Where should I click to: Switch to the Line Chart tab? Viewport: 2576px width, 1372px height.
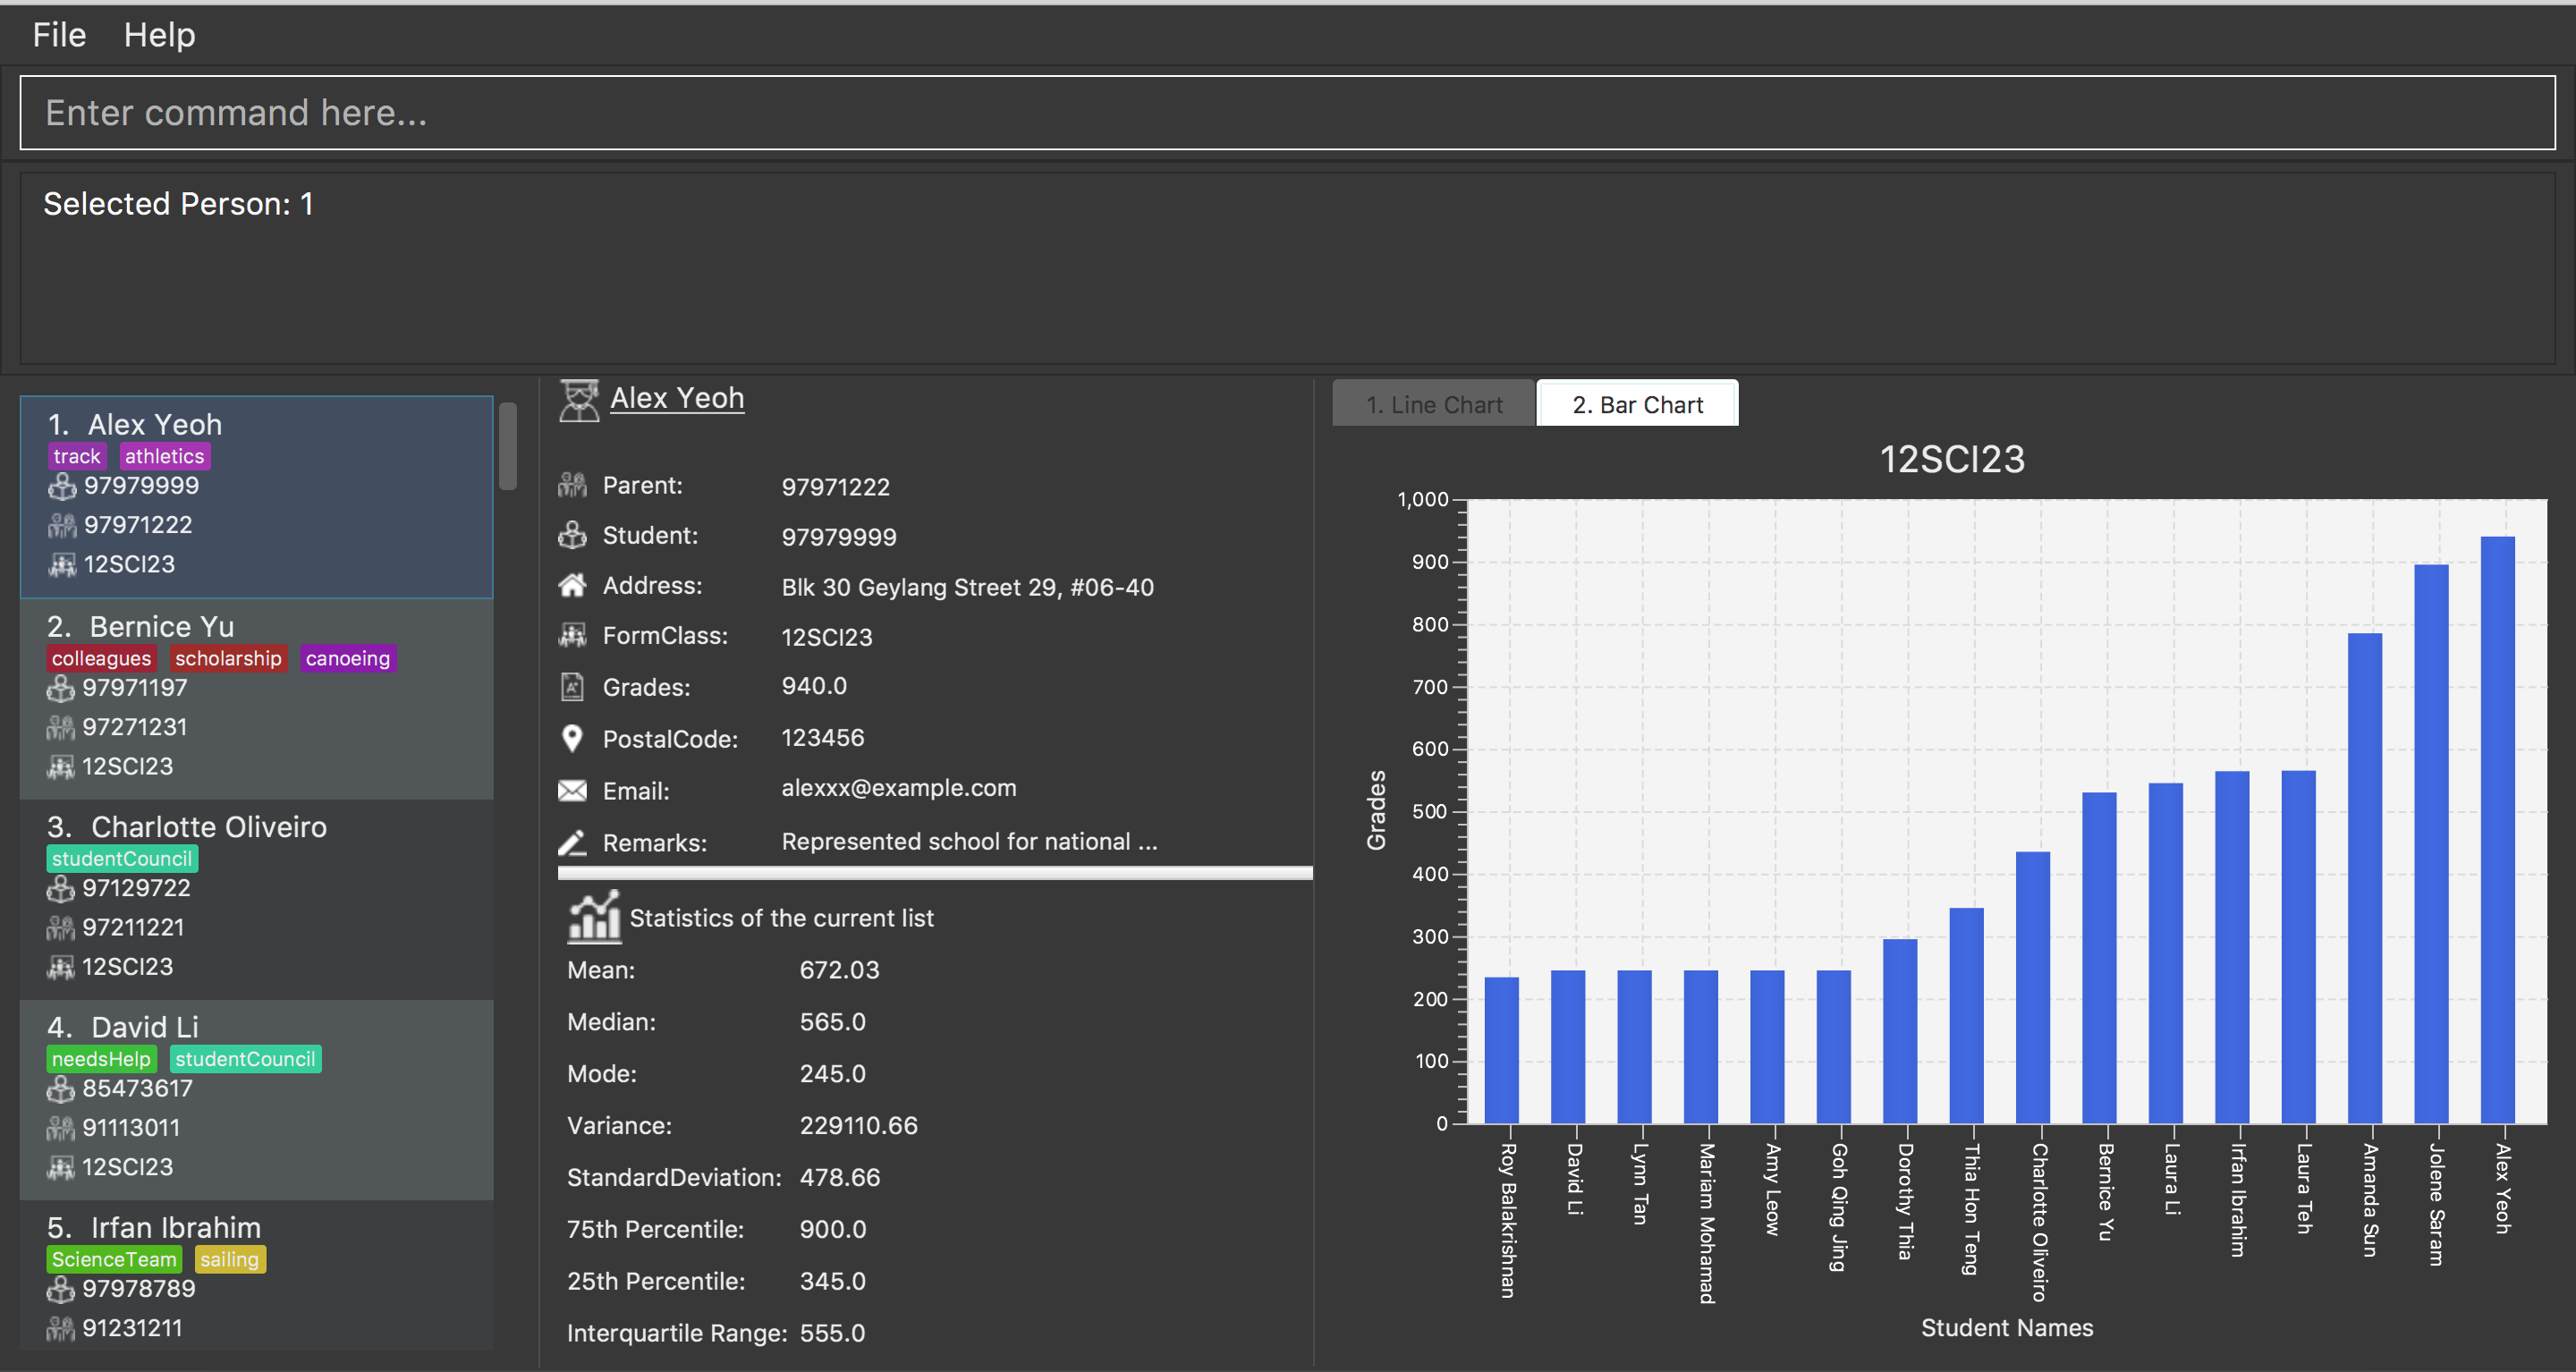point(1433,404)
